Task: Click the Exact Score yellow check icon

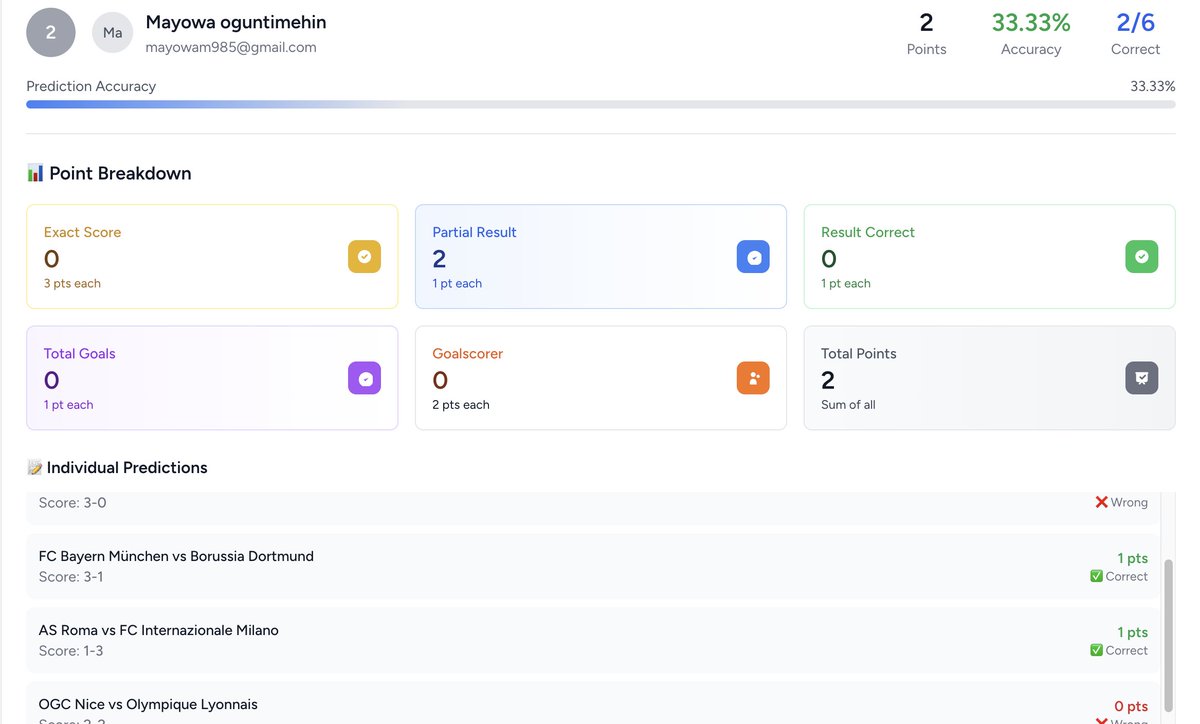Action: coord(364,257)
